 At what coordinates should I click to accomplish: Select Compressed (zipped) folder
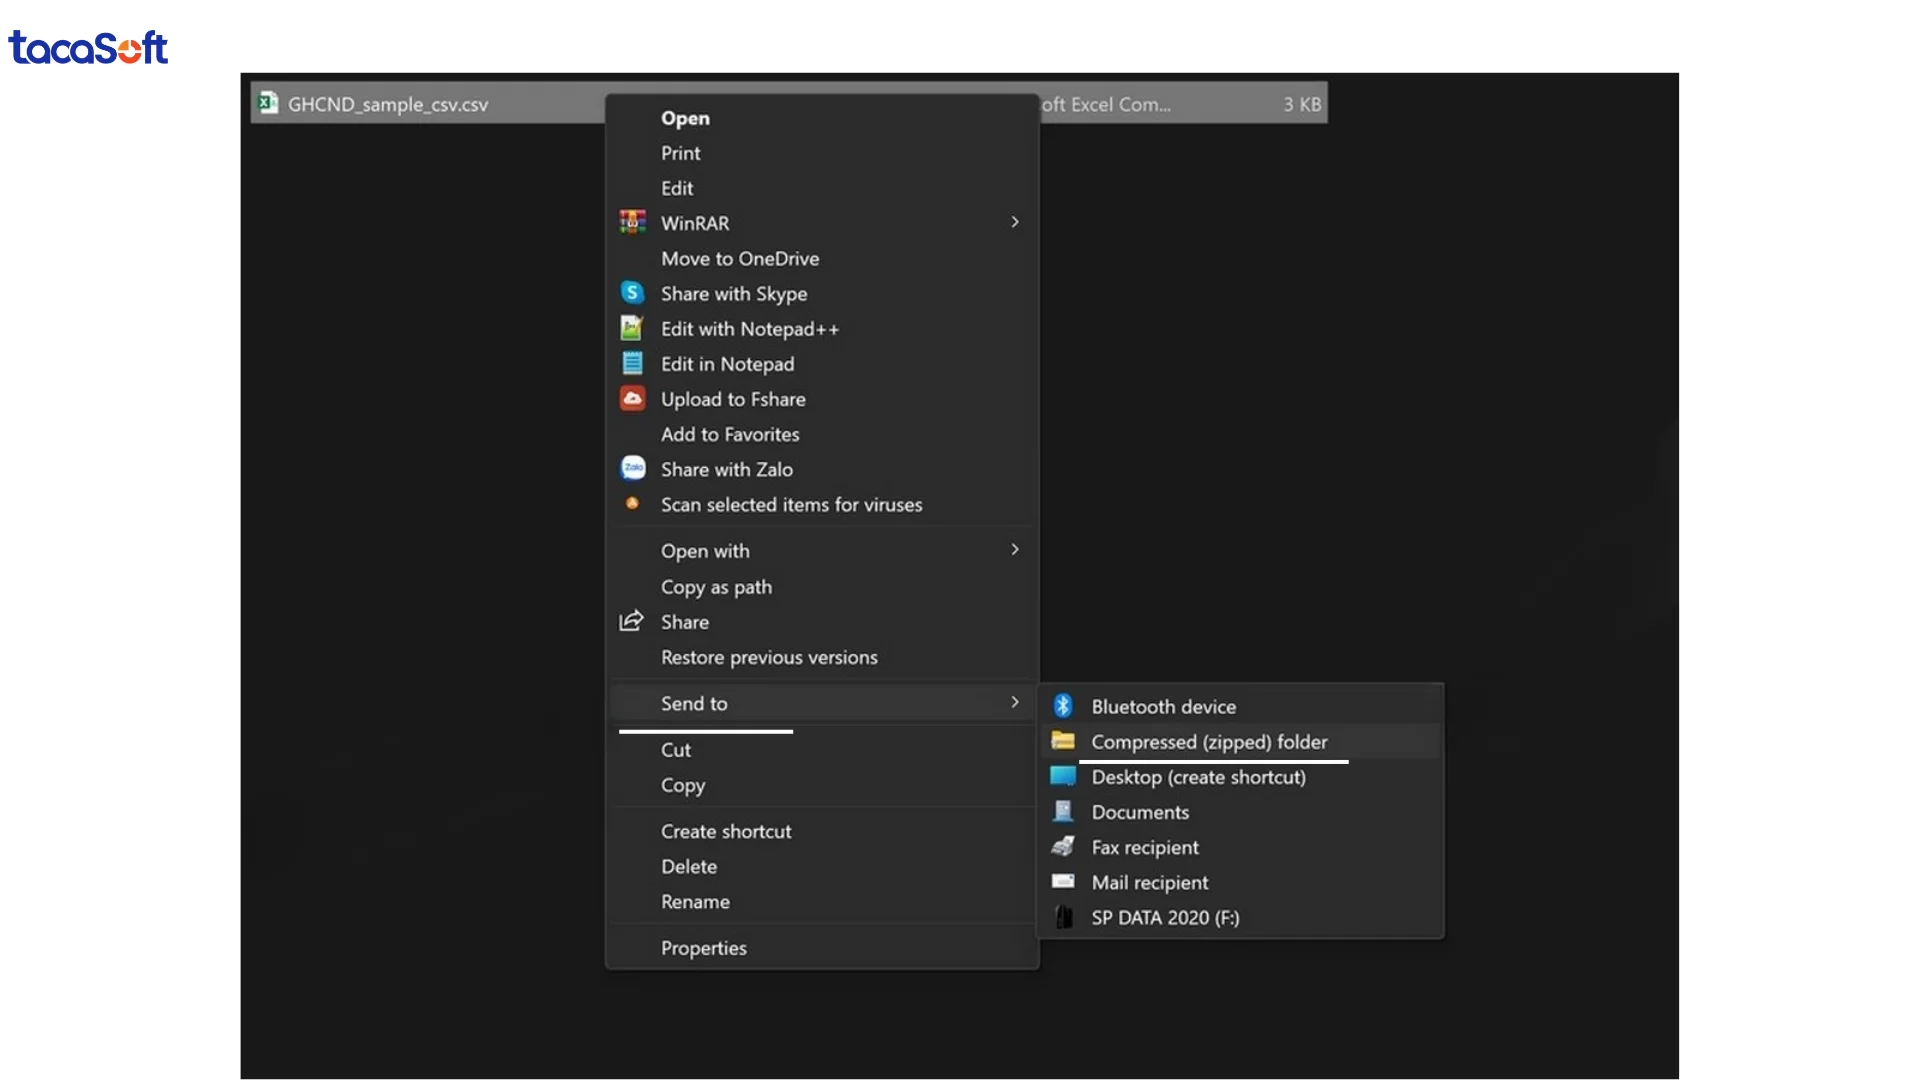pyautogui.click(x=1241, y=741)
